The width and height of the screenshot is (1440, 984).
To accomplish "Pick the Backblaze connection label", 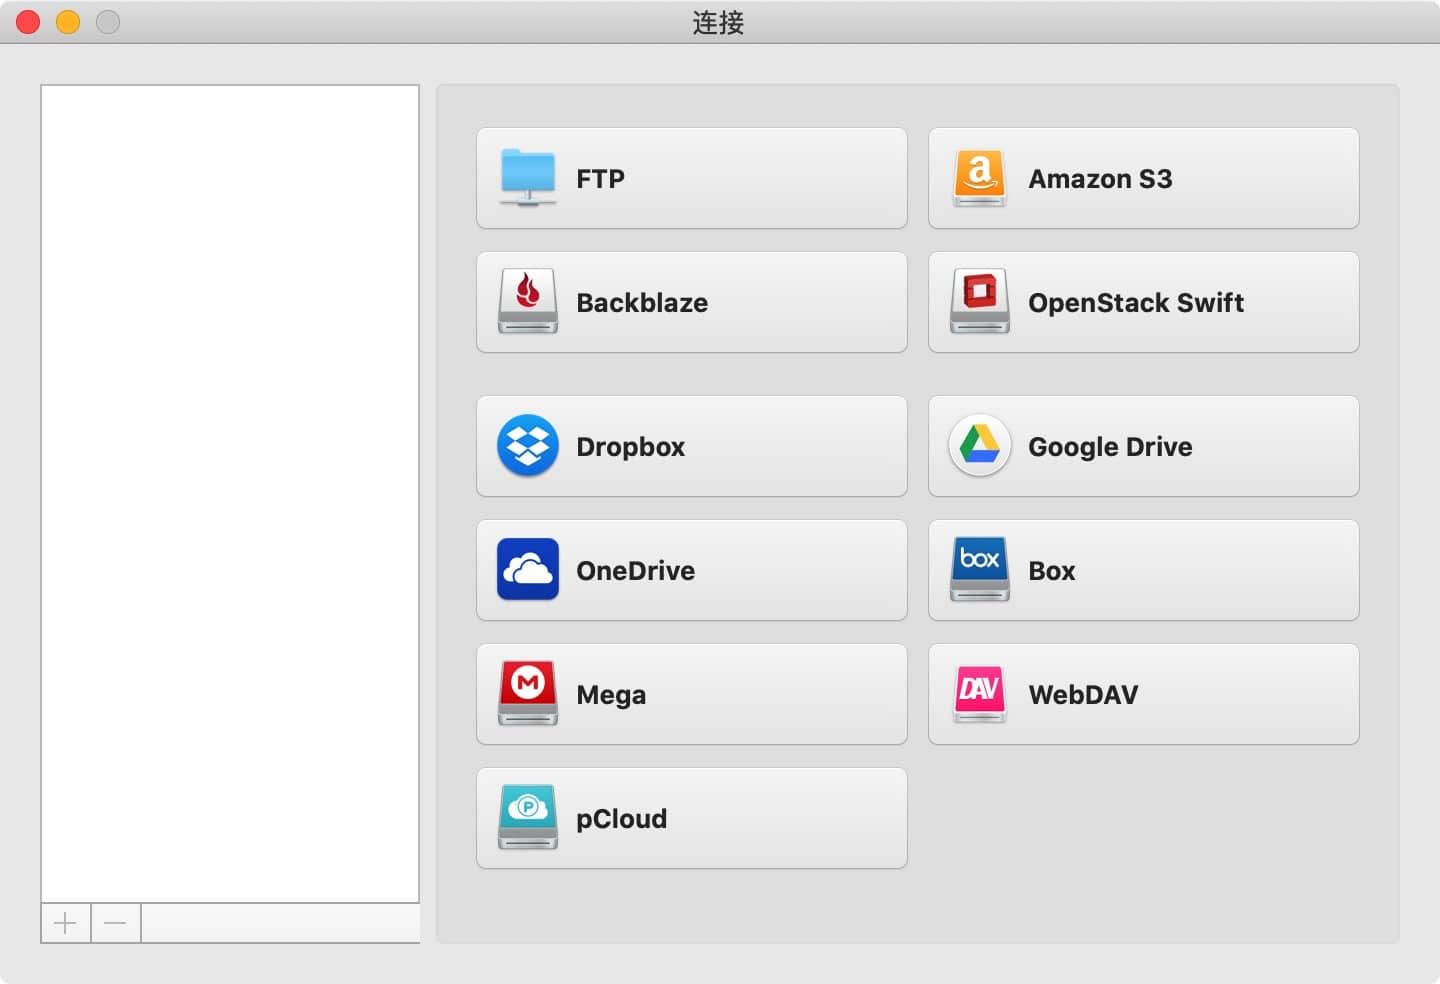I will click(x=642, y=303).
